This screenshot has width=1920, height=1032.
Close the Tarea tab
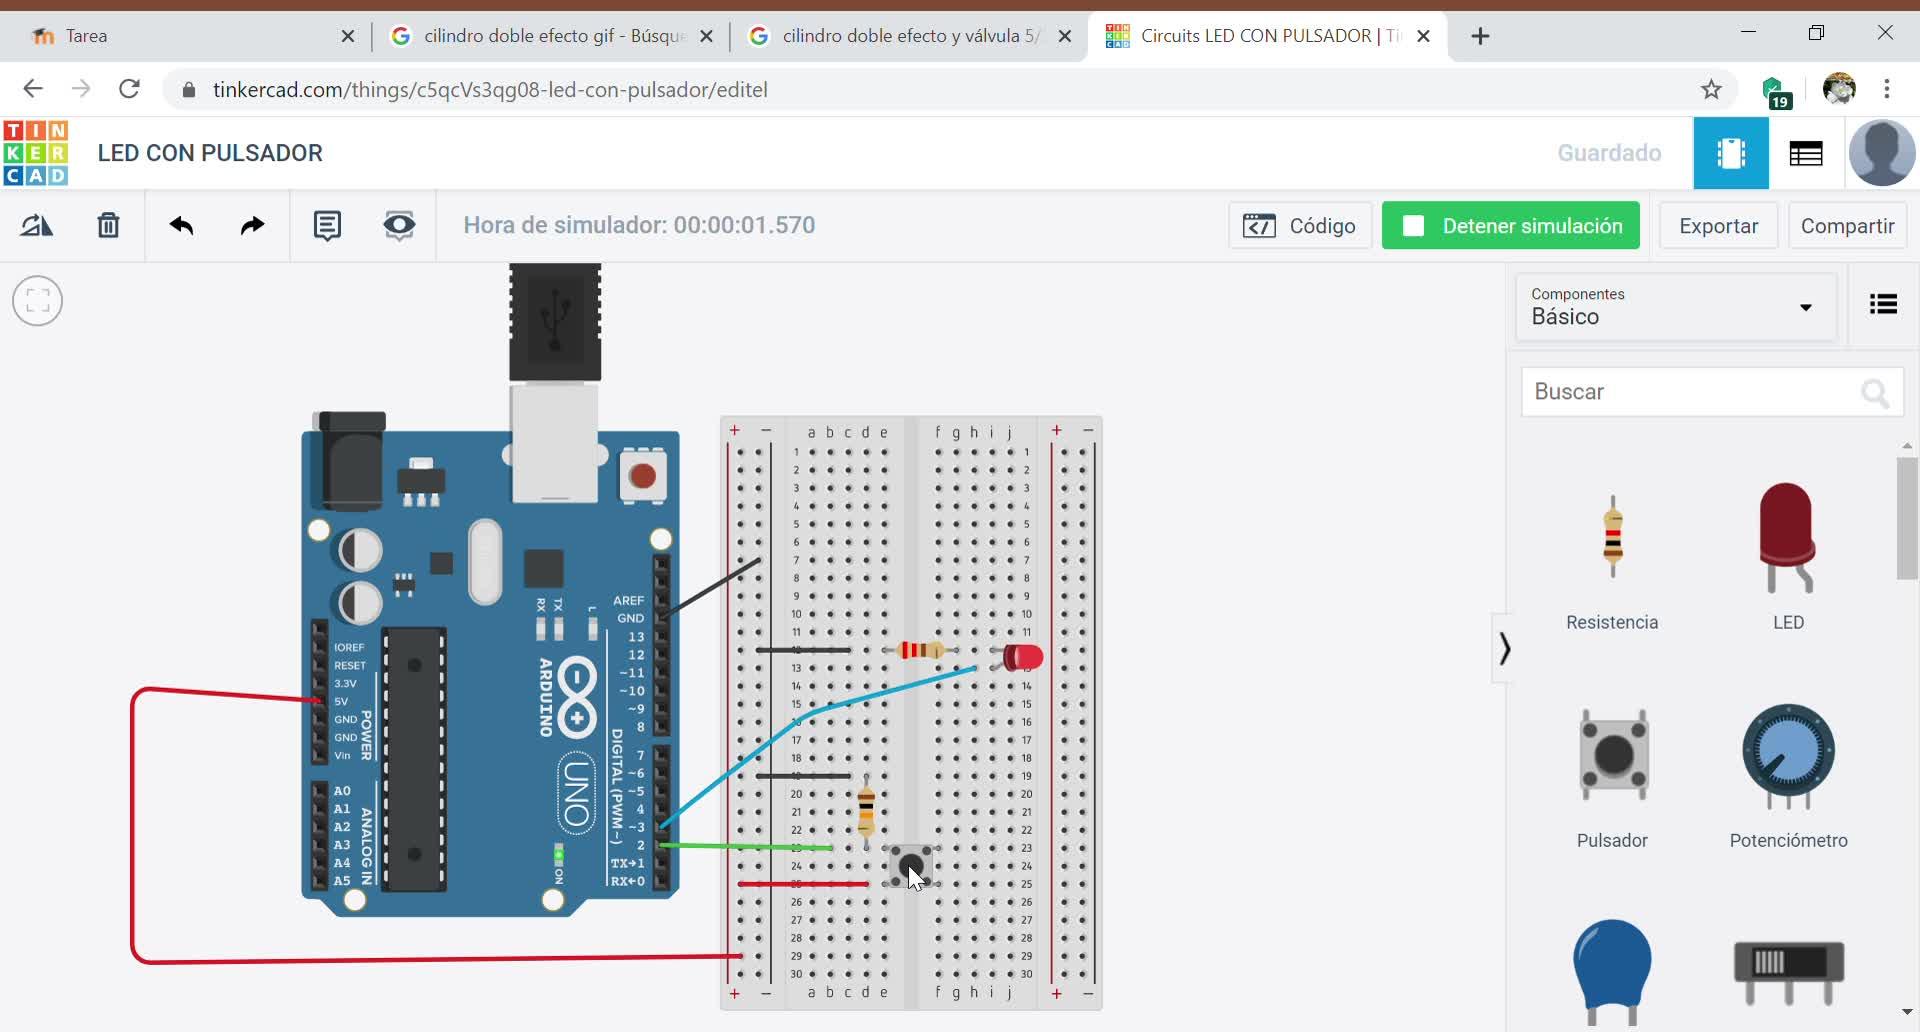point(348,36)
